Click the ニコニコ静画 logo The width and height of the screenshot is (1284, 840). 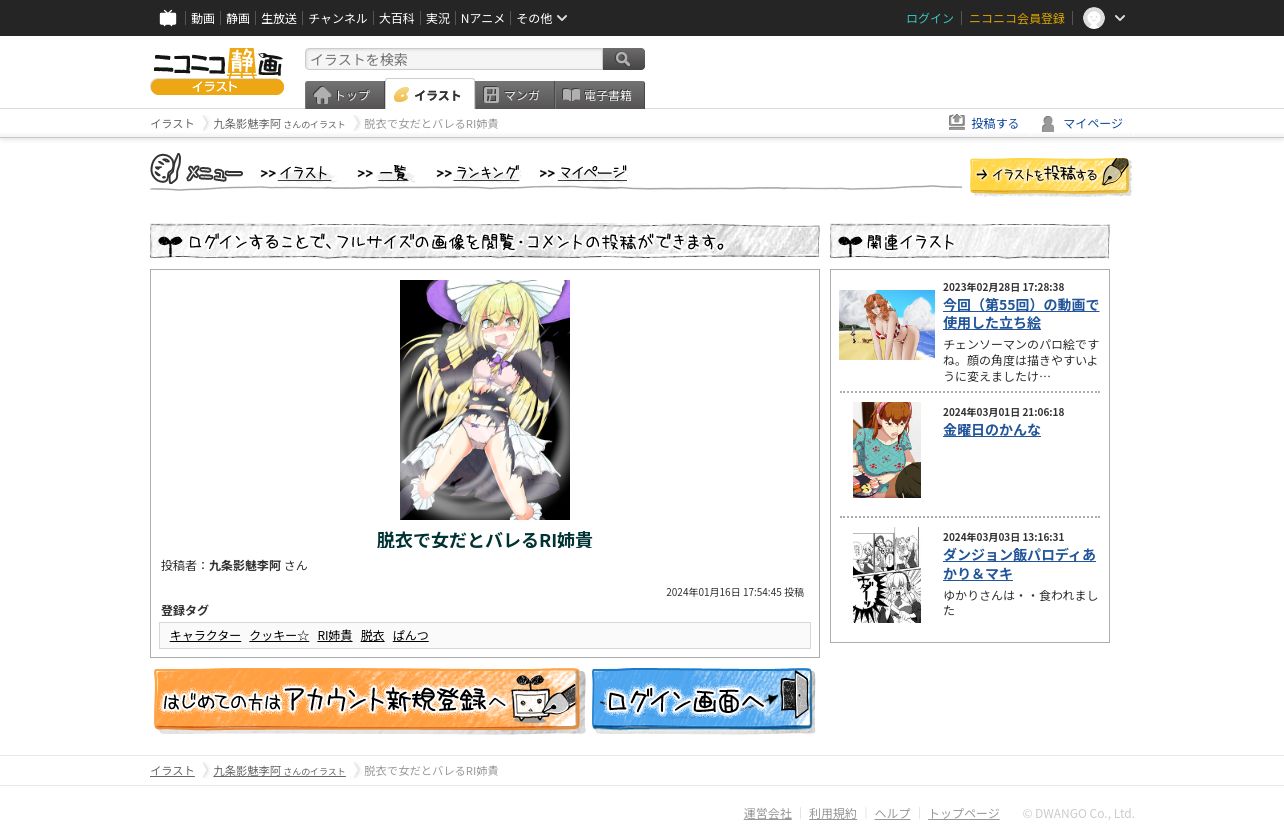pos(217,72)
